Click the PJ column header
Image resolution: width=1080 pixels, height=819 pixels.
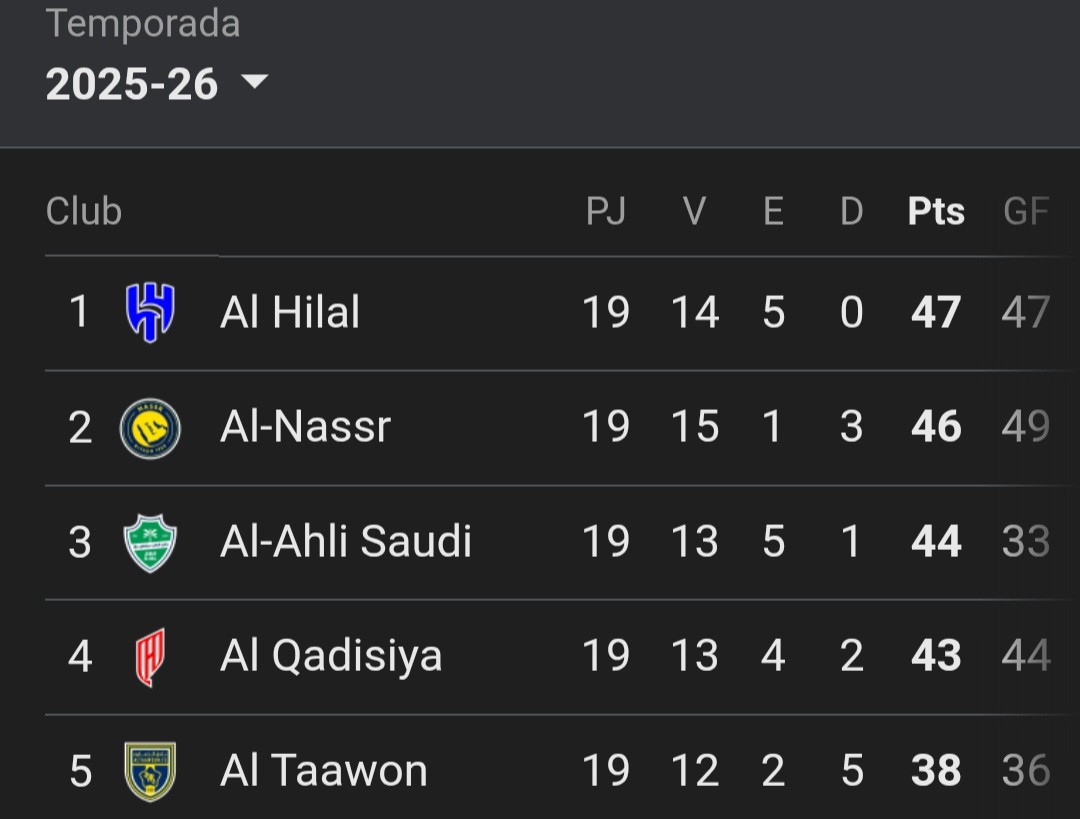[605, 211]
